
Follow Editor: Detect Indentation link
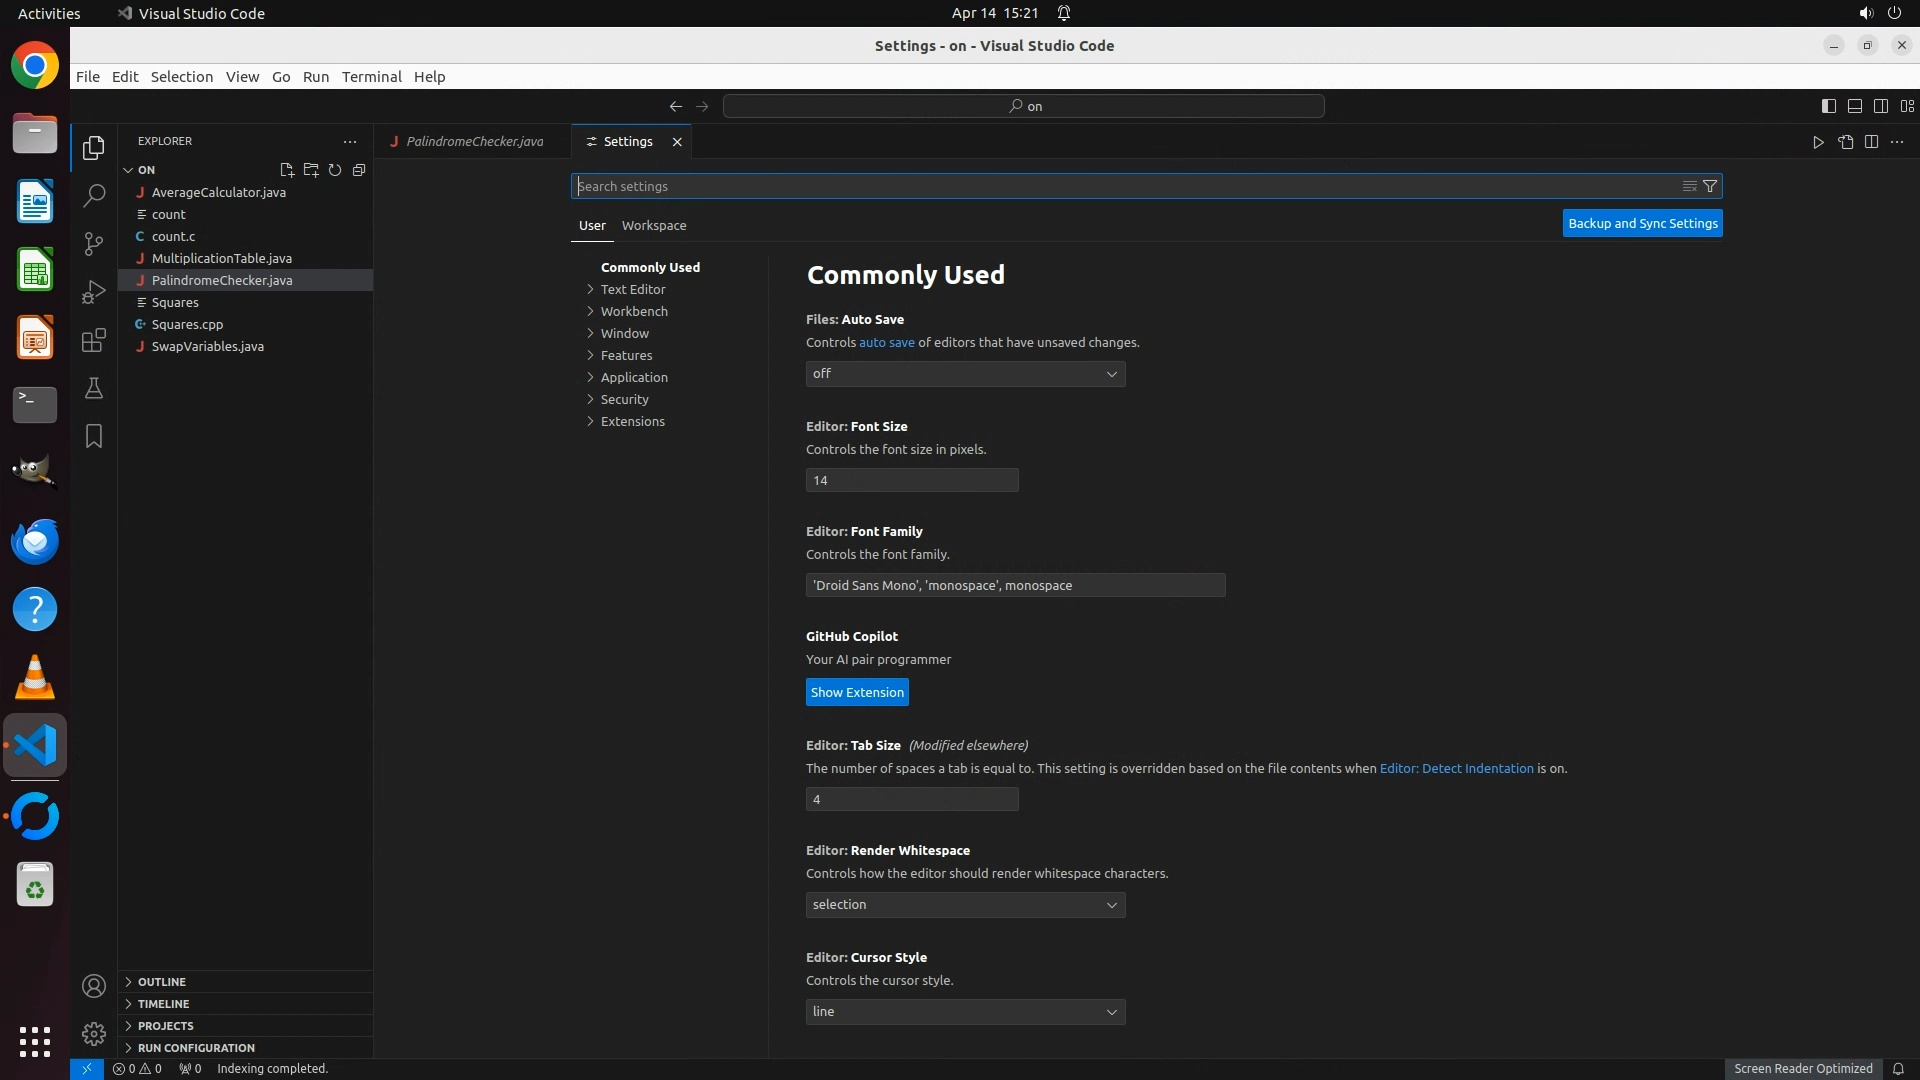pos(1456,769)
